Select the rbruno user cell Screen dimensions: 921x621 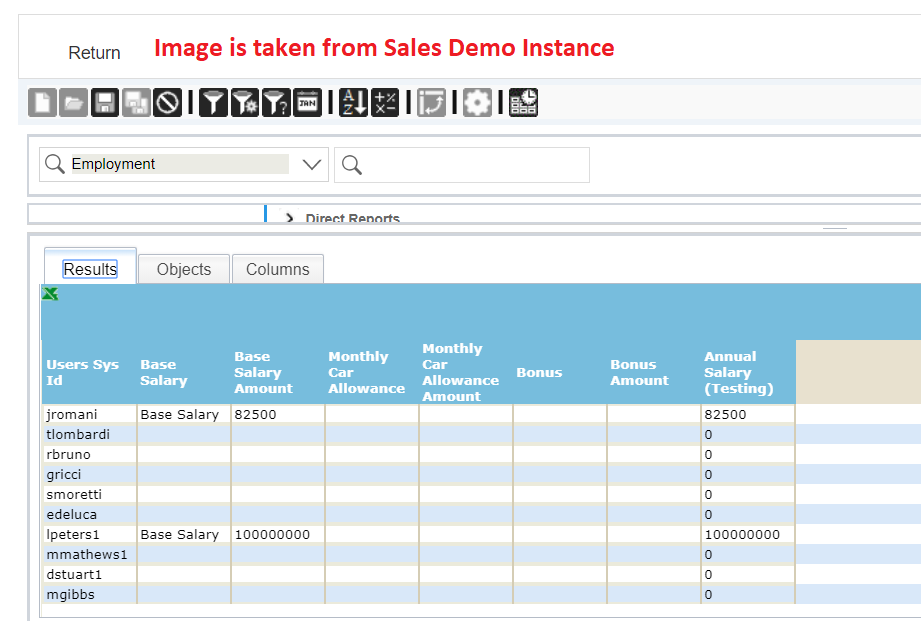[x=89, y=454]
